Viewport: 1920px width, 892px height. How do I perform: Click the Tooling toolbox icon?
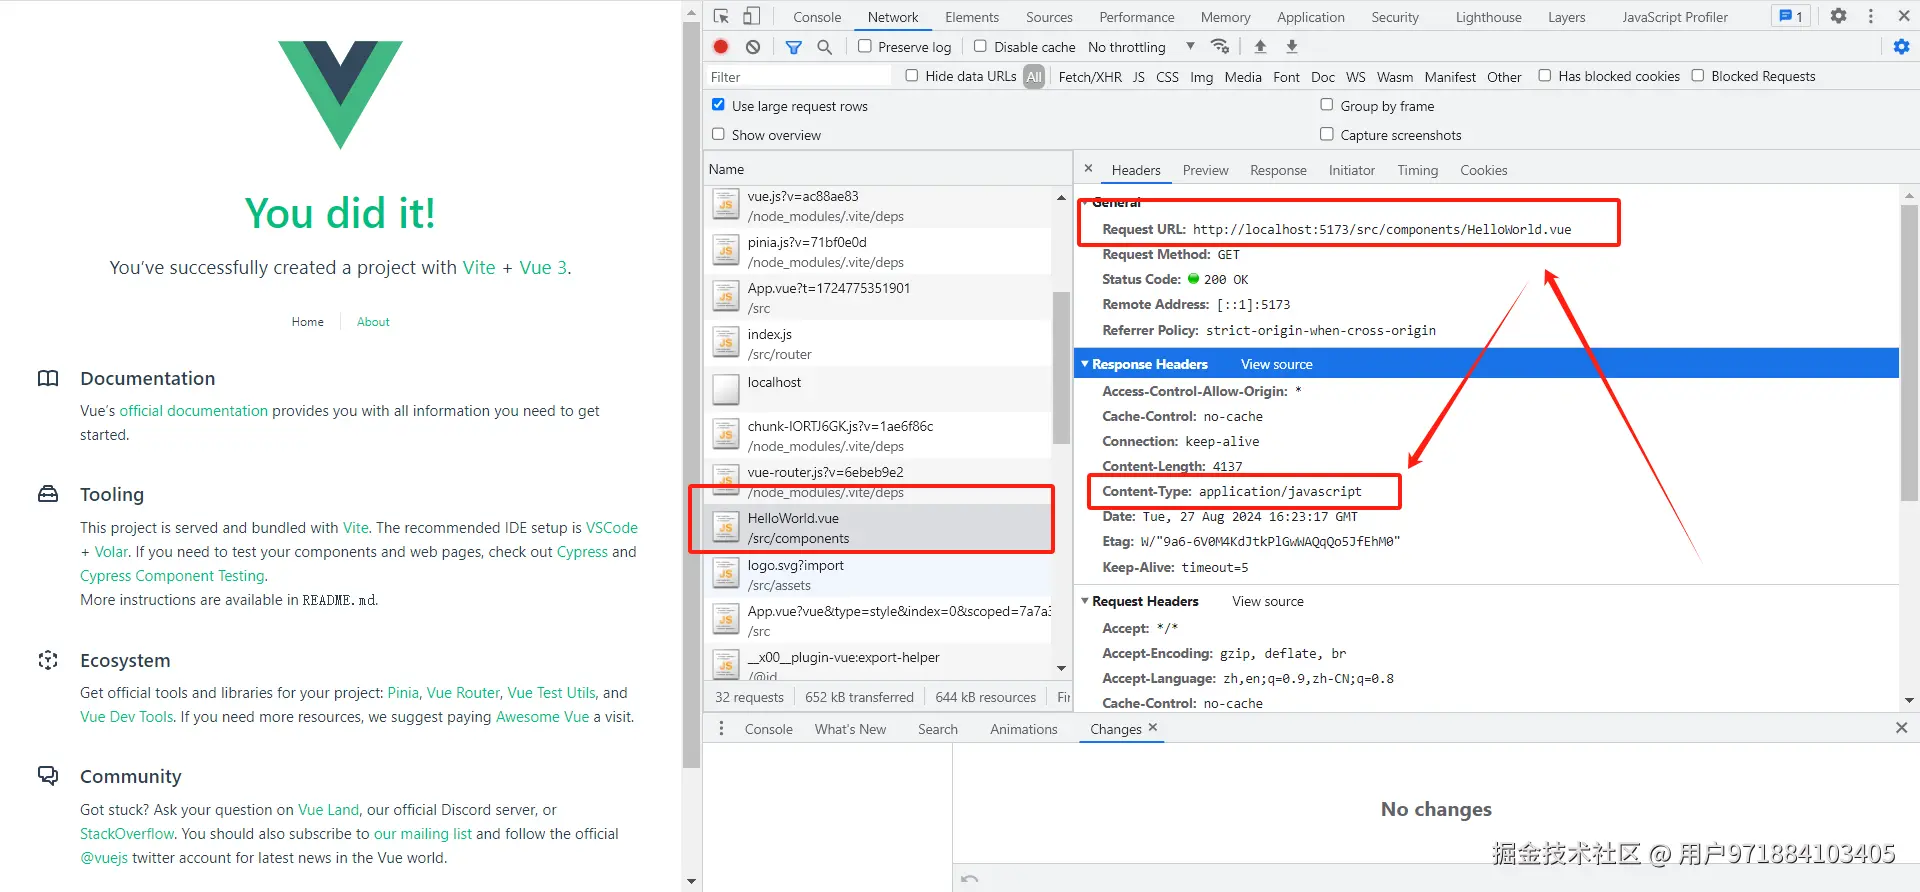point(48,494)
